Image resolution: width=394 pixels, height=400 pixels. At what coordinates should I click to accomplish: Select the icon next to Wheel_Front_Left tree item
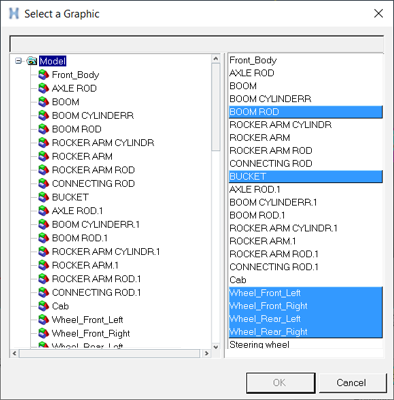point(43,319)
